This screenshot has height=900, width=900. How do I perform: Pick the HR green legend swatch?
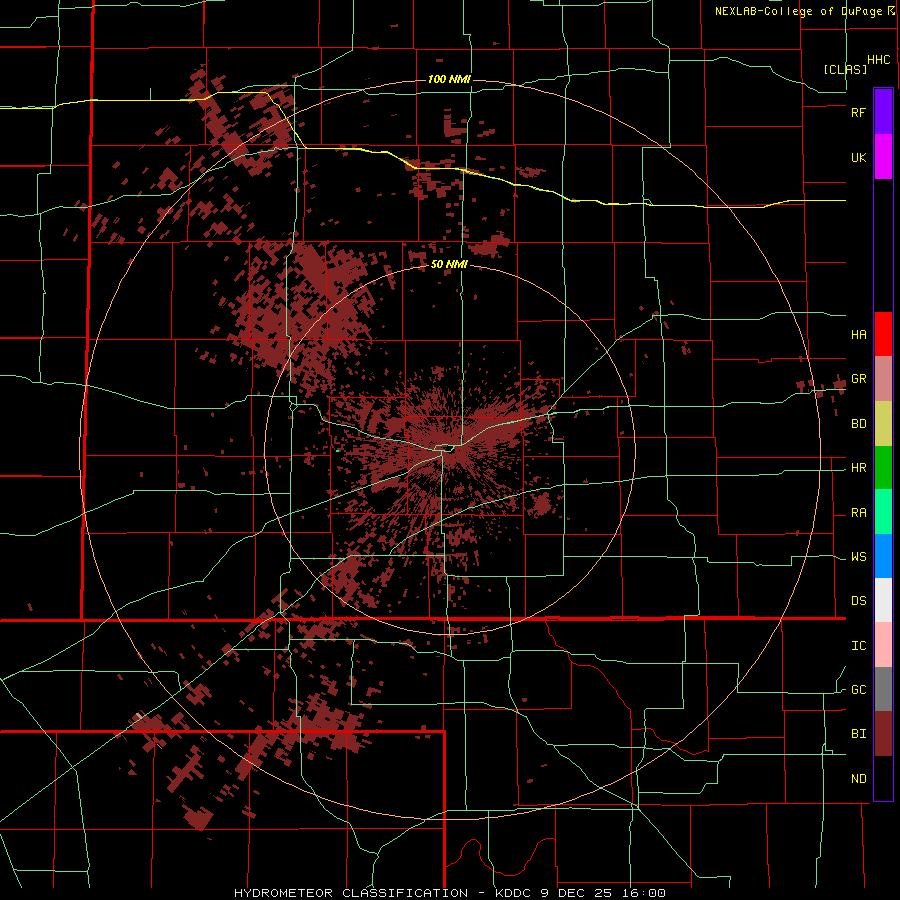(883, 468)
